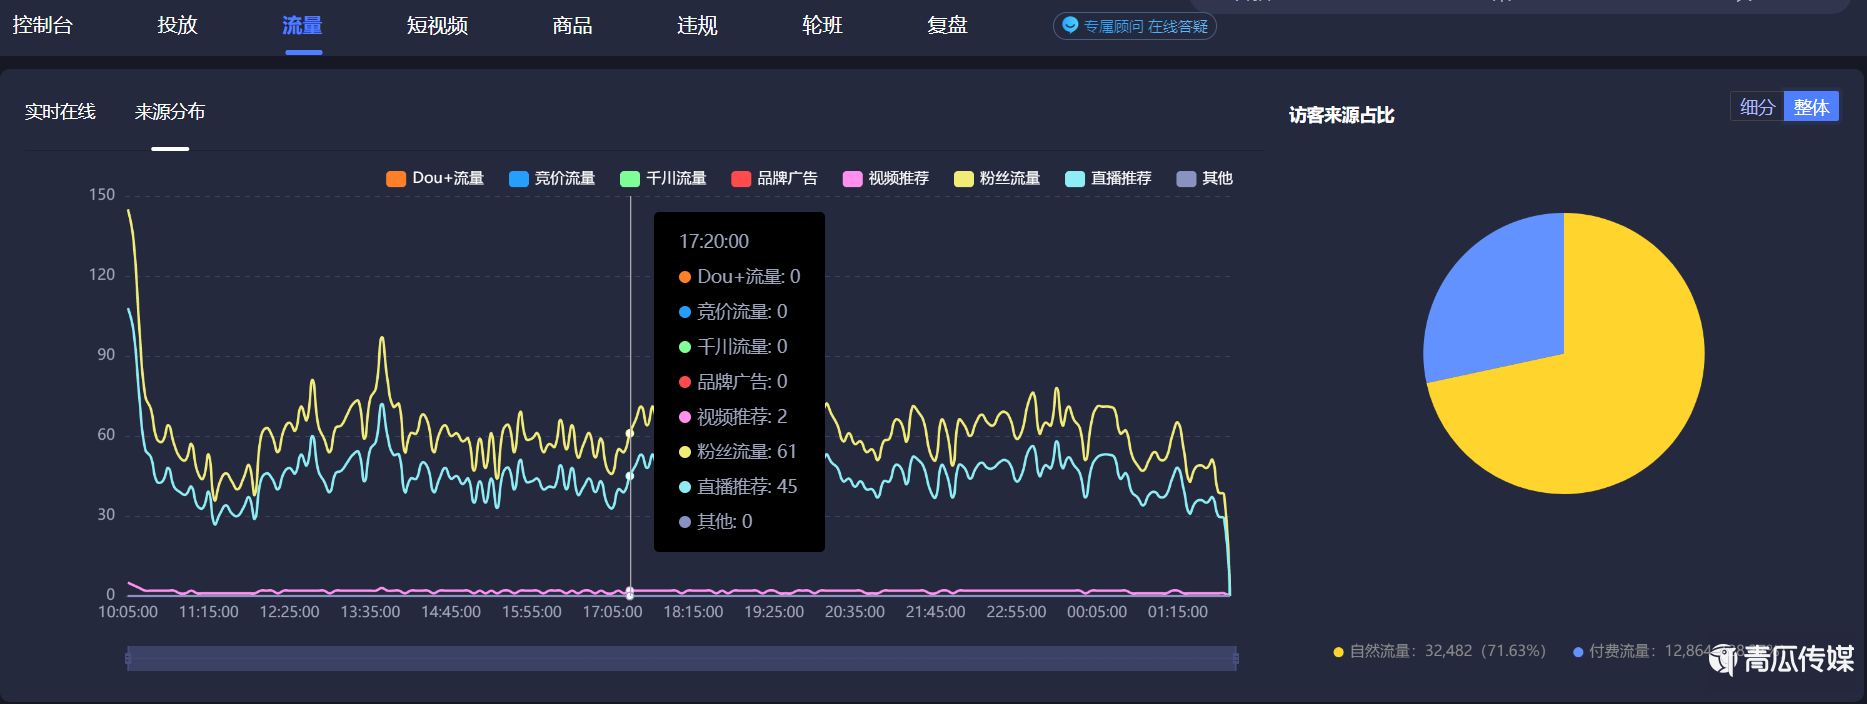The image size is (1867, 704).
Task: Select 细分 breakdown view
Action: click(1757, 107)
